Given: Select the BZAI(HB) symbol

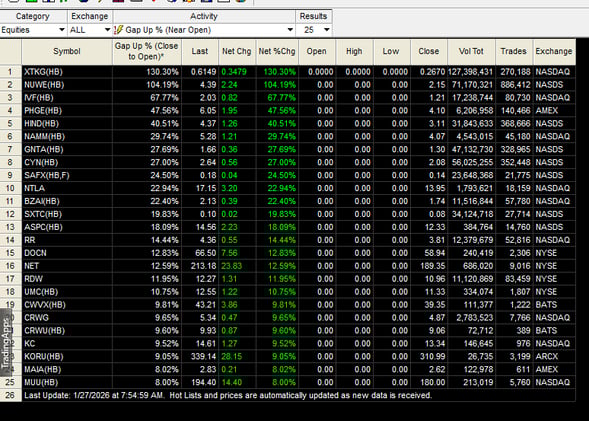Looking at the screenshot, I should point(42,201).
